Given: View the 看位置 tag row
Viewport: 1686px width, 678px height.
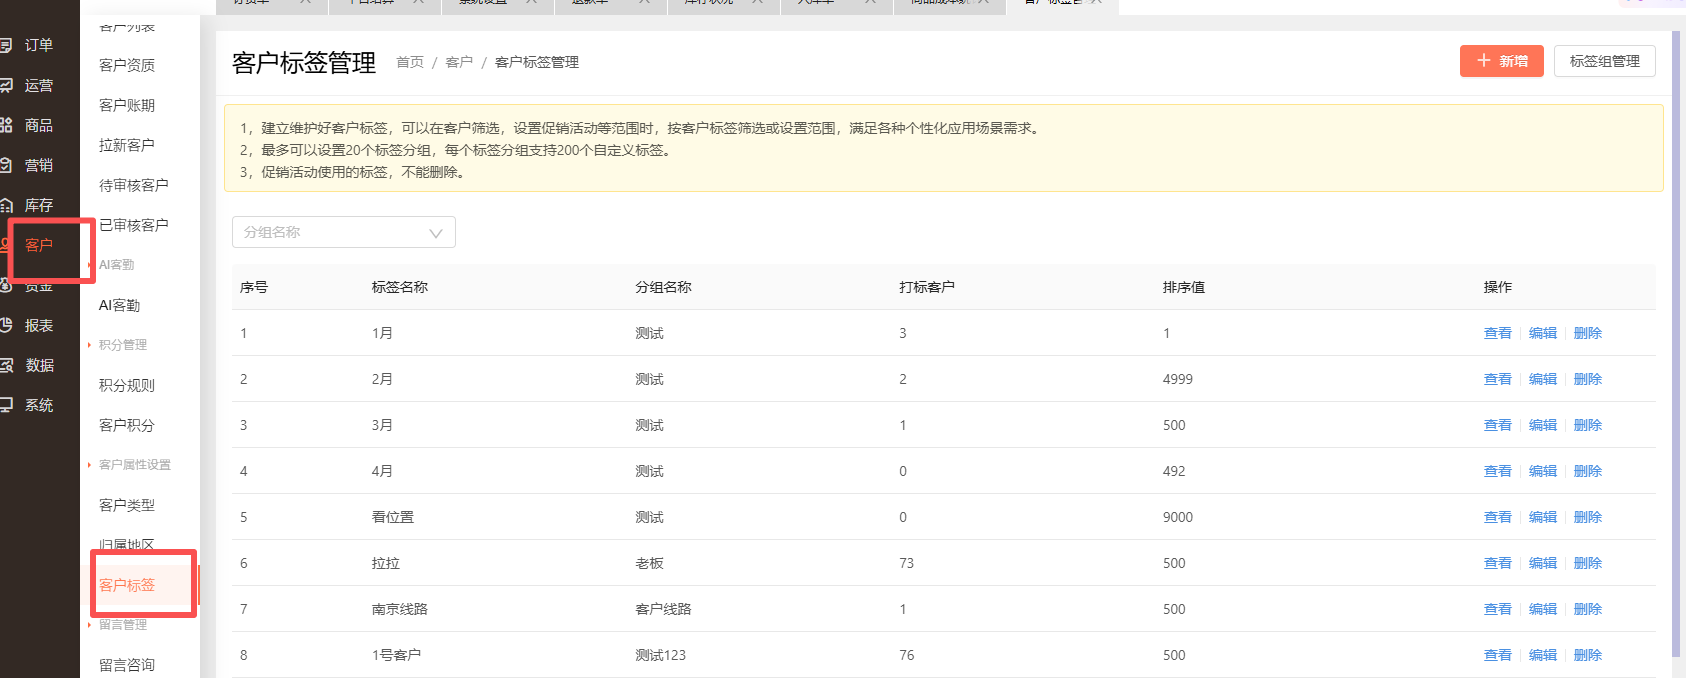Looking at the screenshot, I should point(1497,517).
